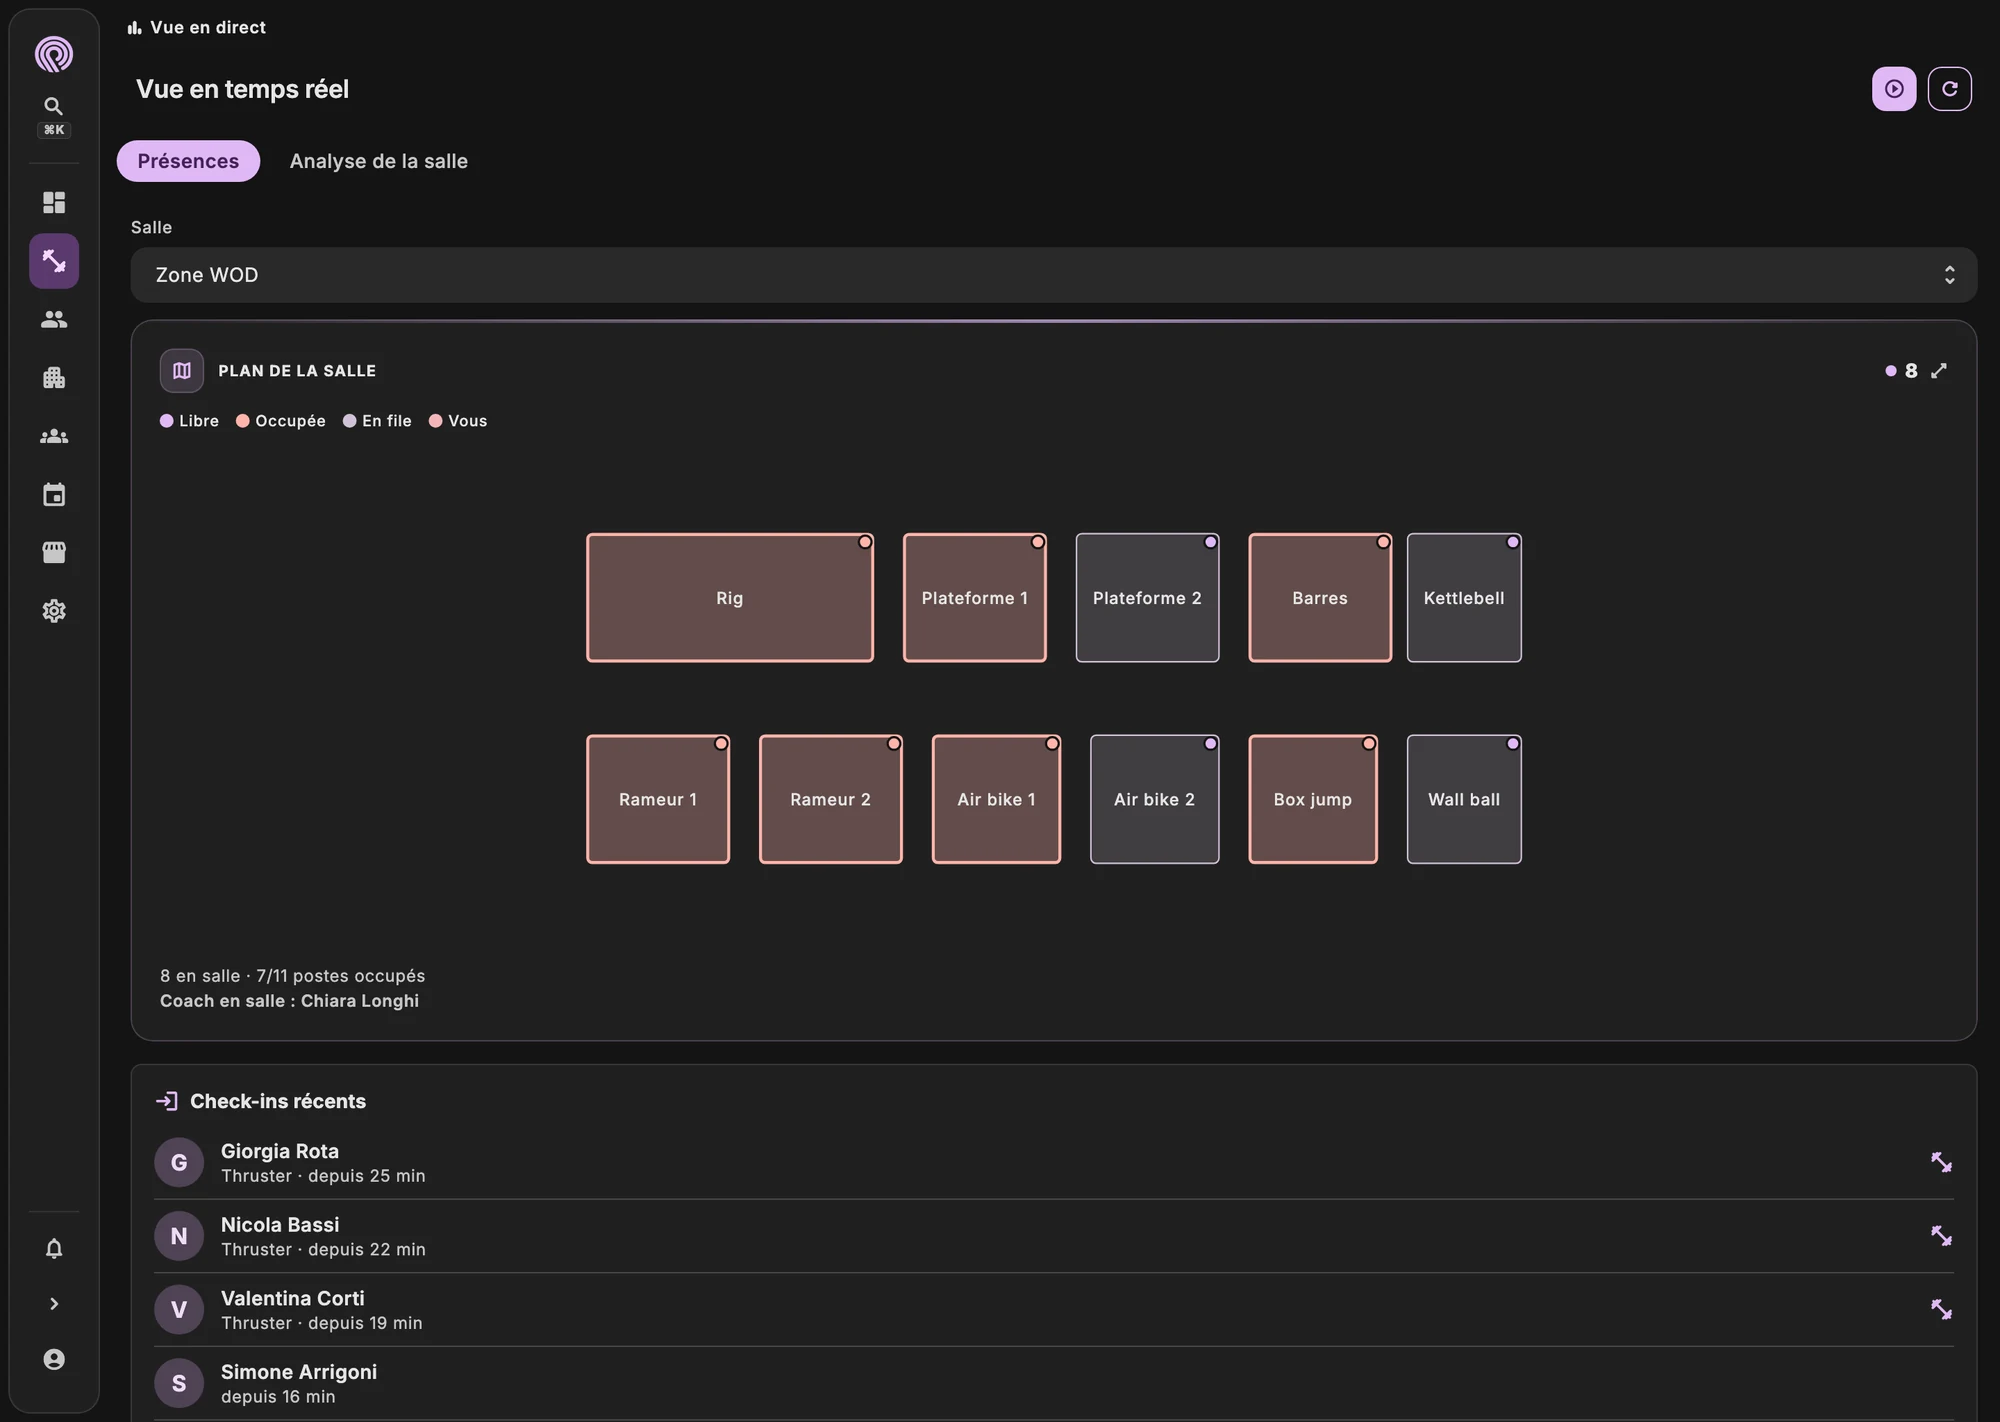Viewport: 2000px width, 1422px height.
Task: Open the calendar icon in the sidebar
Action: (x=54, y=495)
